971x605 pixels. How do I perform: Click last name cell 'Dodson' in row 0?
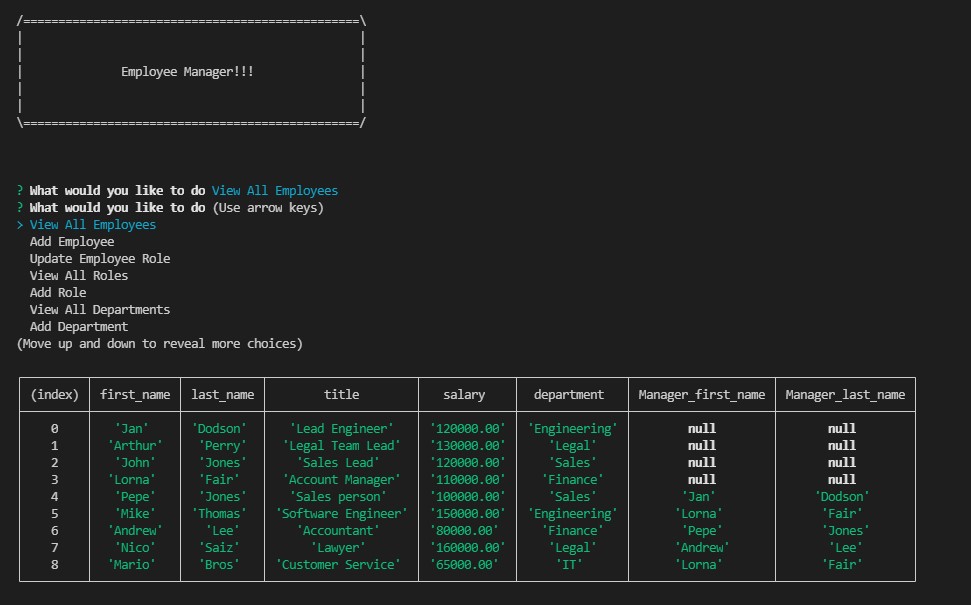point(219,429)
